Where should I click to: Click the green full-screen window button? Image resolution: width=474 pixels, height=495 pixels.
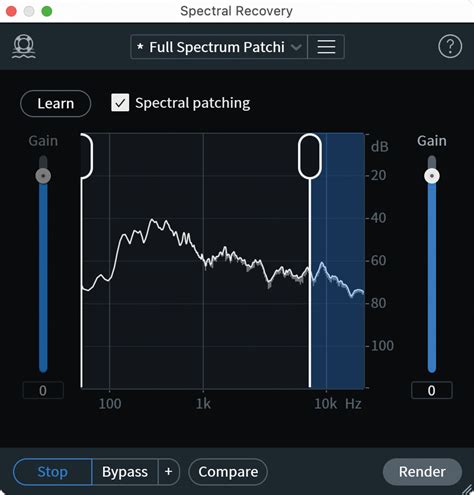47,11
